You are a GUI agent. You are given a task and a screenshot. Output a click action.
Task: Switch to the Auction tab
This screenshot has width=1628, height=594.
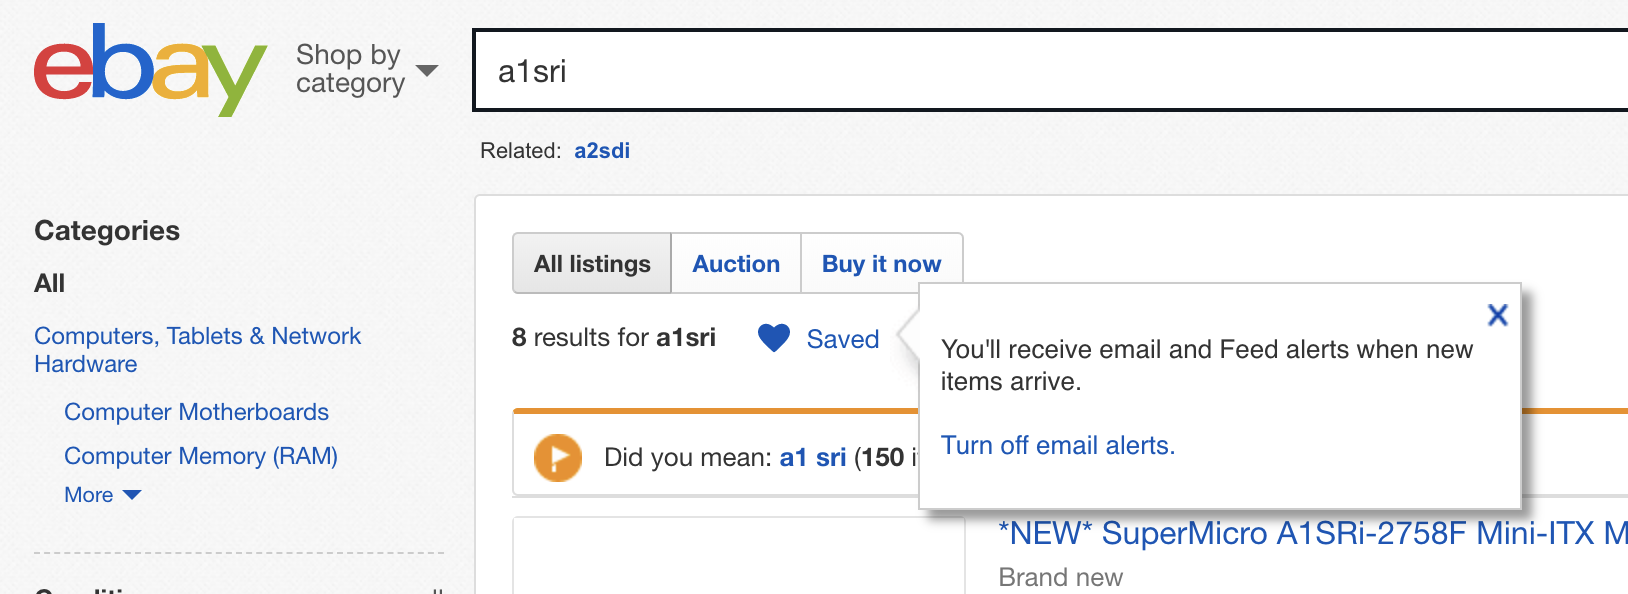[x=736, y=264]
